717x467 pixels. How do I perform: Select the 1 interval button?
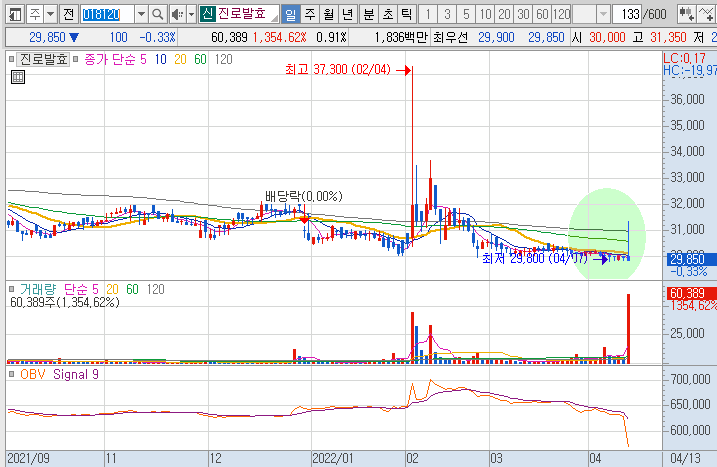click(x=428, y=14)
